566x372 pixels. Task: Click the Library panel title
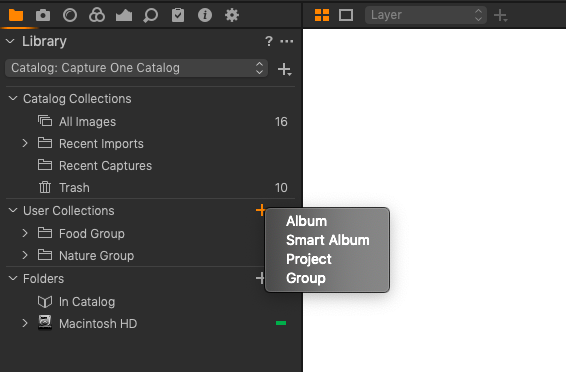point(44,41)
